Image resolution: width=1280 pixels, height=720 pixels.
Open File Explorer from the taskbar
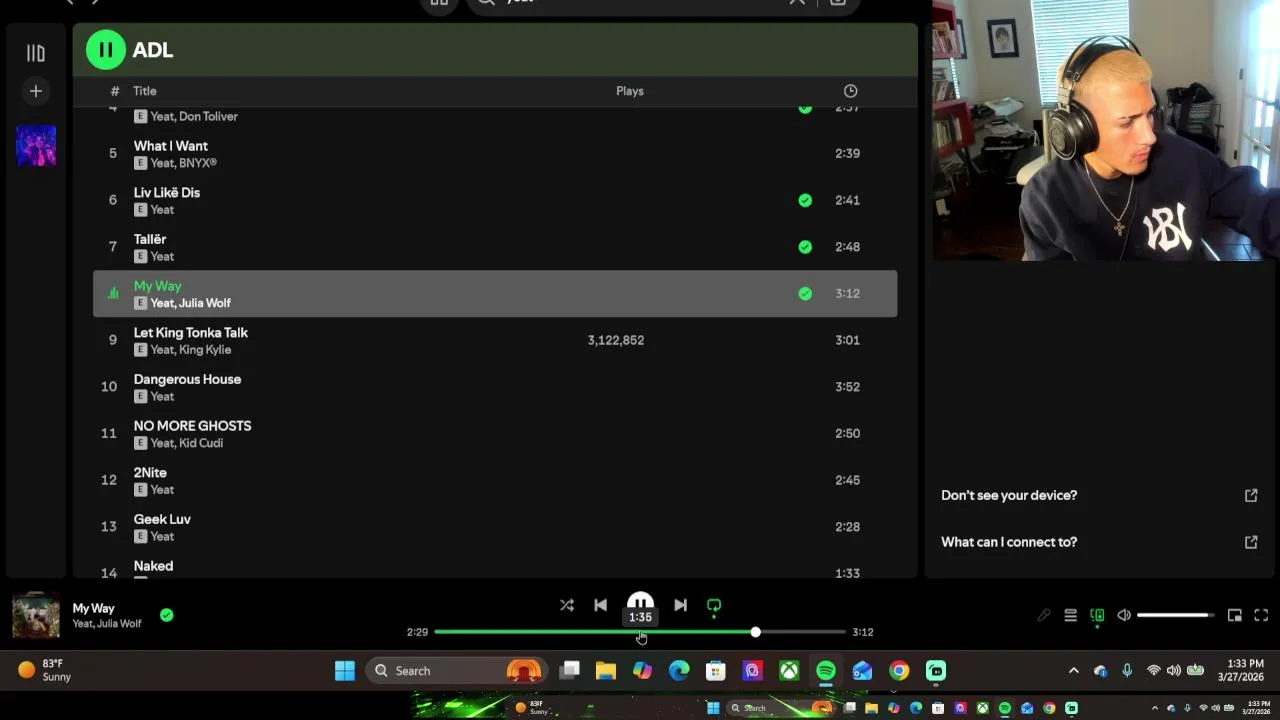tap(606, 671)
